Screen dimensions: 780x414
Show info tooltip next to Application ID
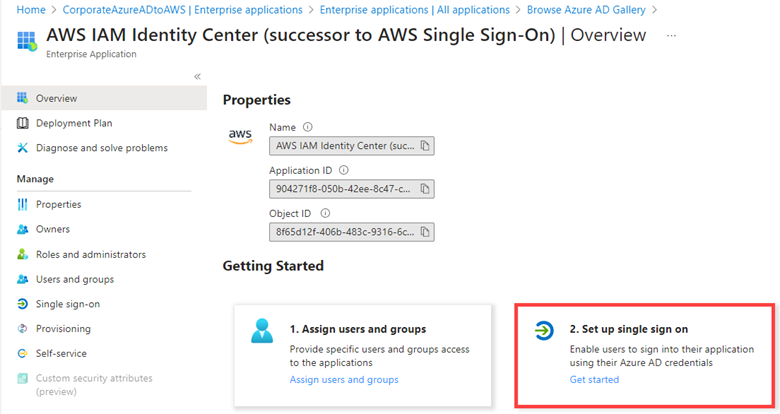point(344,170)
